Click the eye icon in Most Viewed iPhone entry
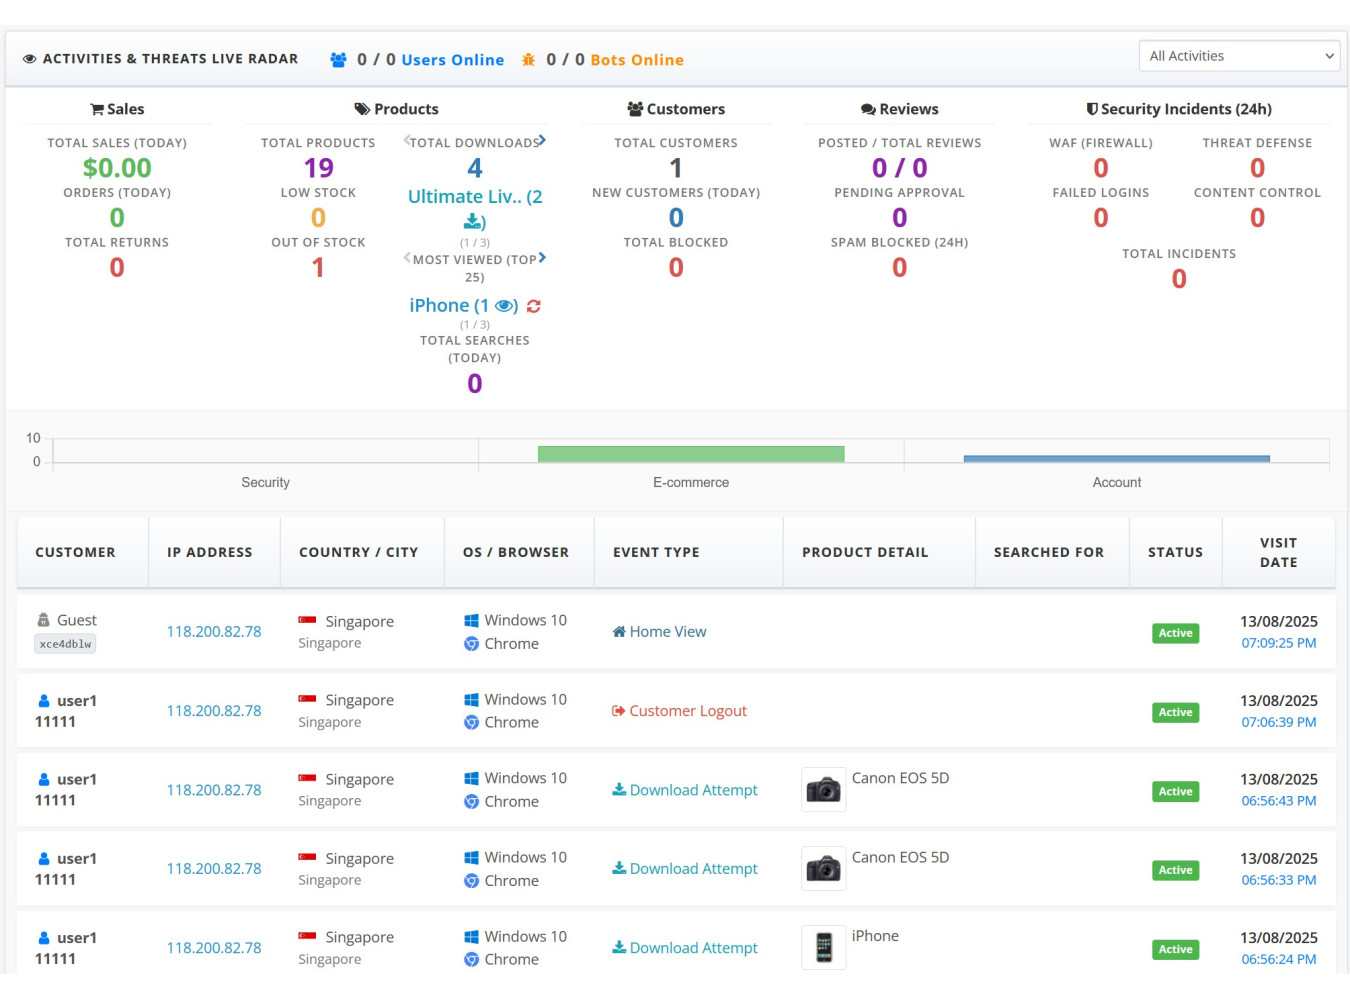Viewport: 1350px width, 1000px height. coord(505,306)
